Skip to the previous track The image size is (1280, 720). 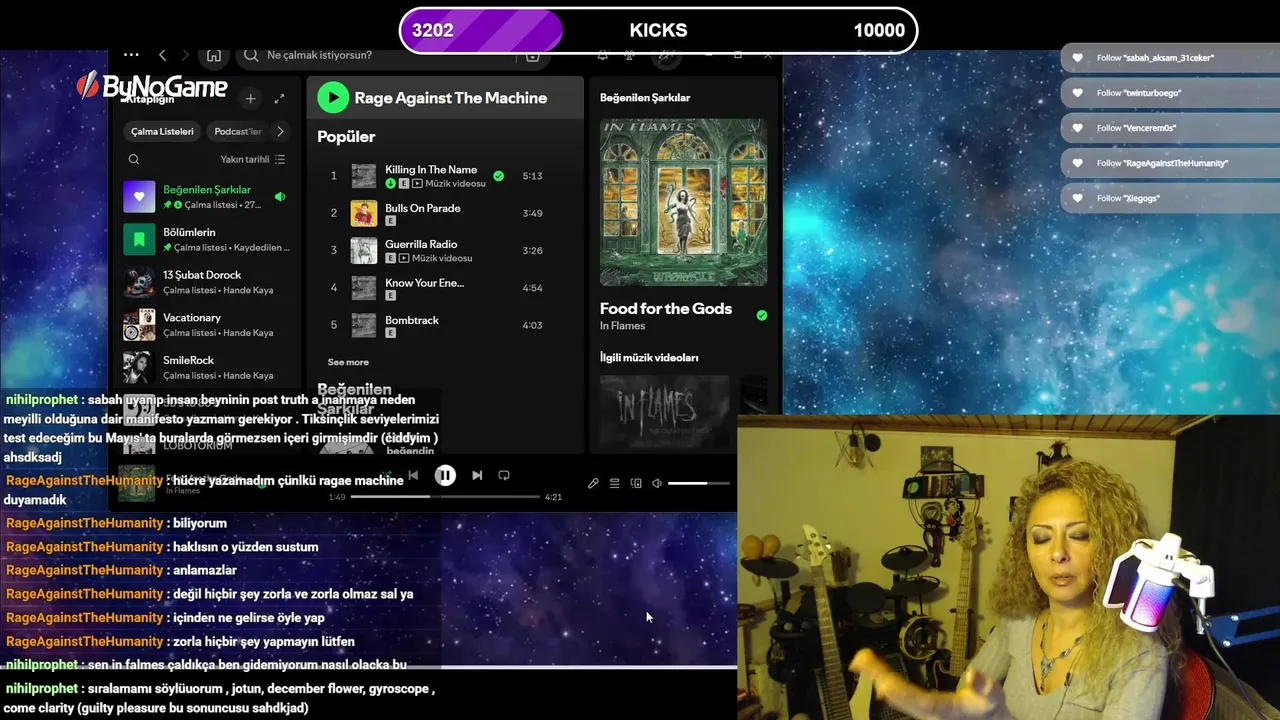[413, 476]
